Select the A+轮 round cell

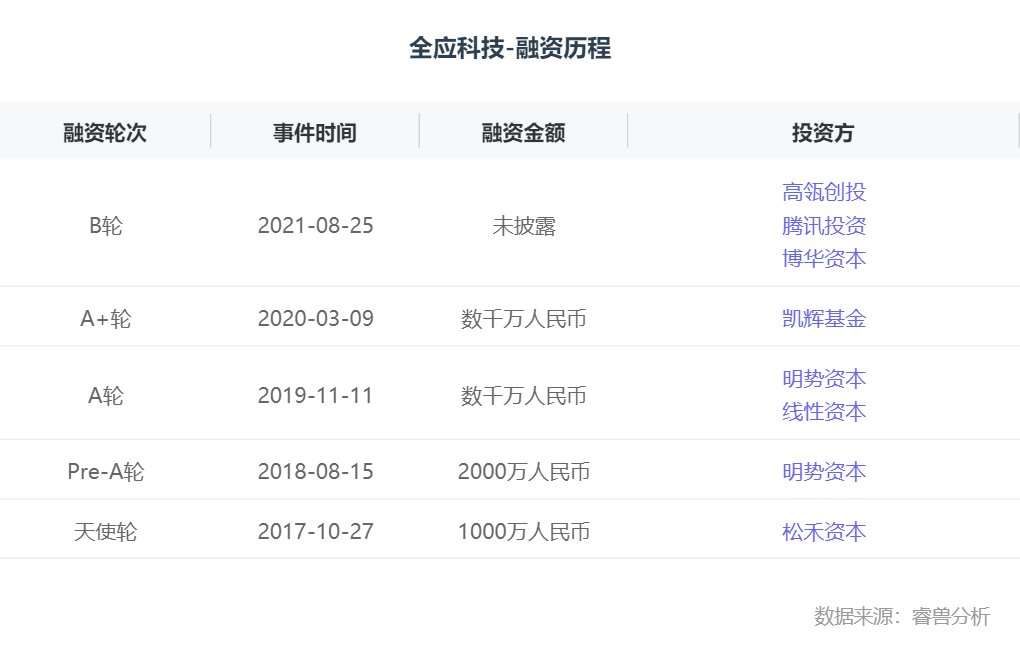point(105,319)
